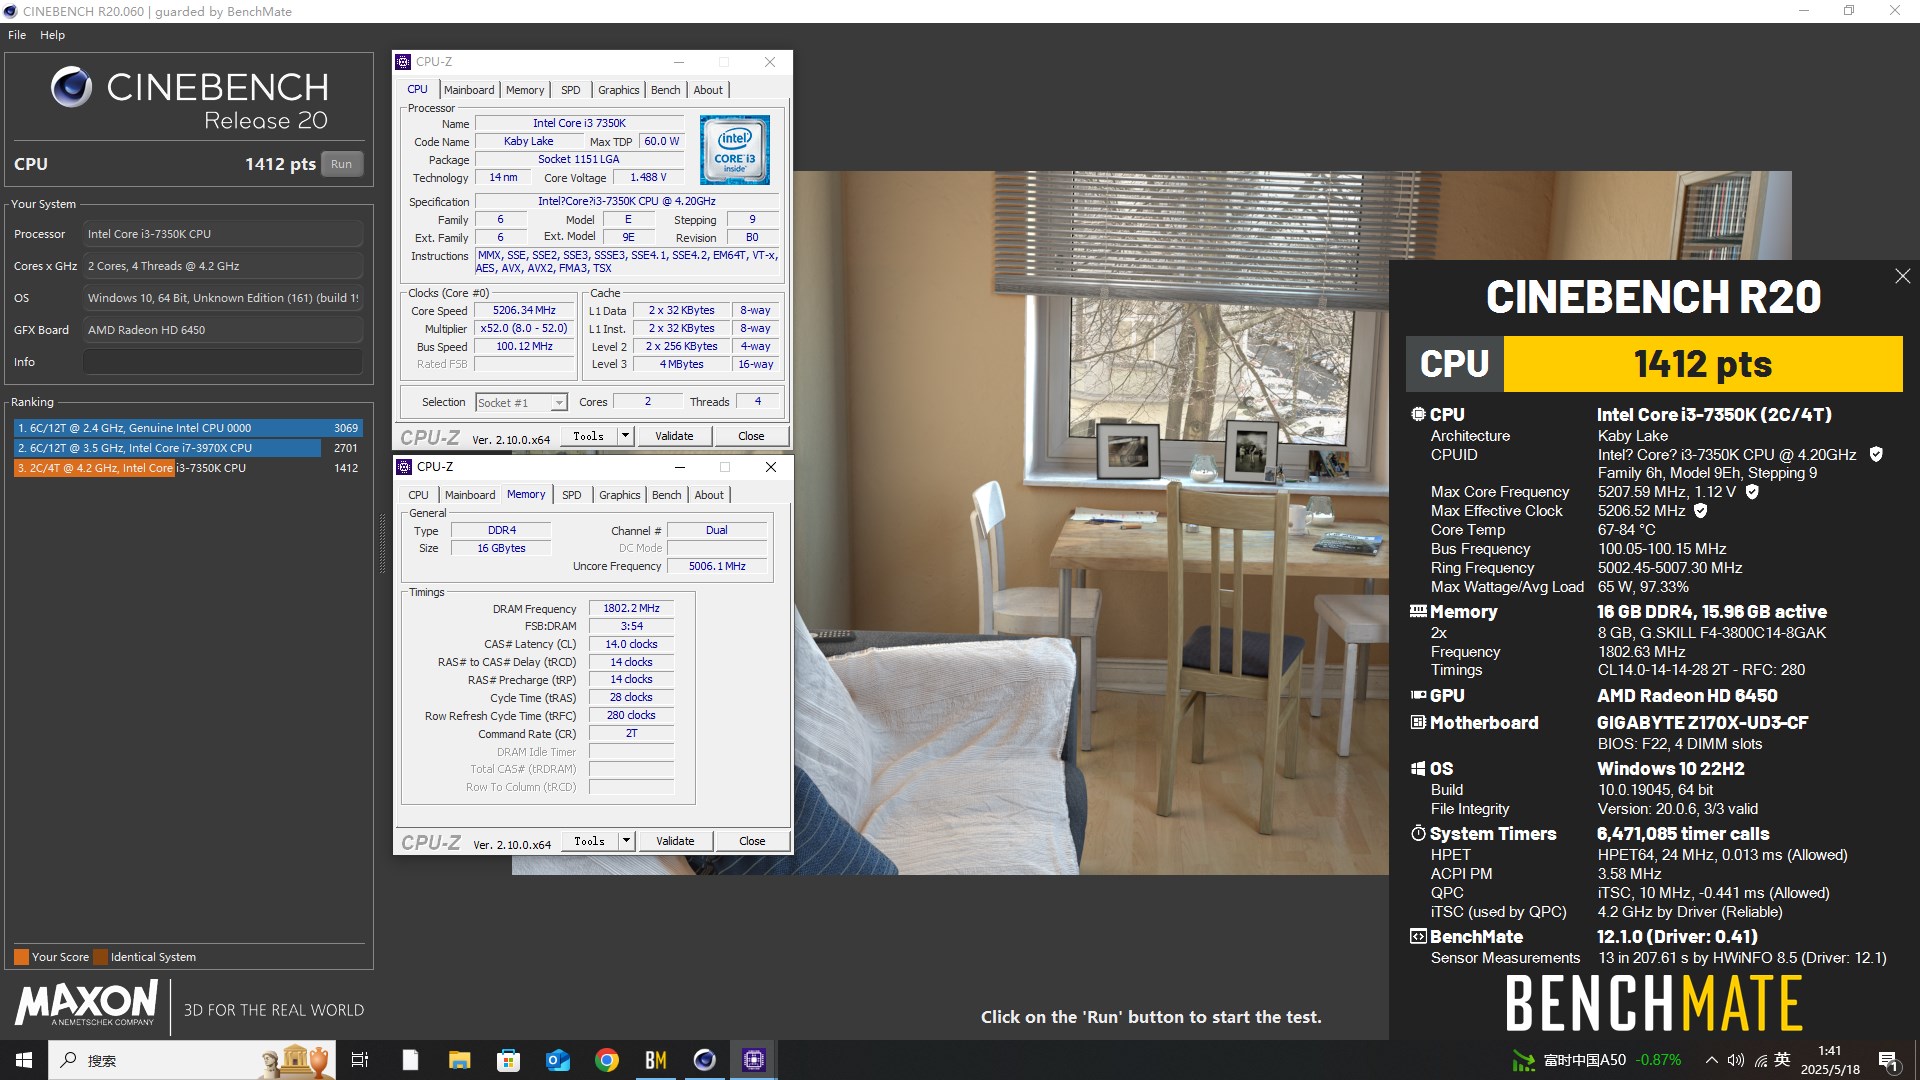This screenshot has height=1080, width=1920.
Task: Click Validate in top CPU-Z window
Action: (674, 436)
